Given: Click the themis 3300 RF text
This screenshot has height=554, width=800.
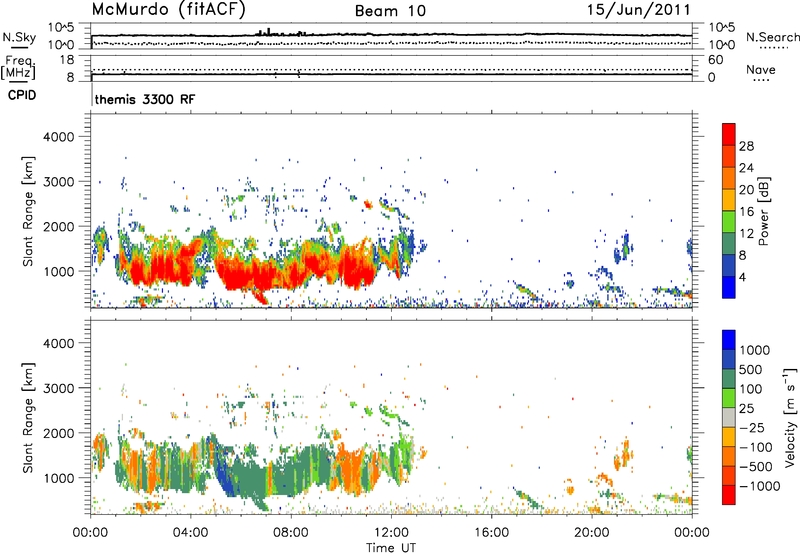Looking at the screenshot, I should point(145,99).
